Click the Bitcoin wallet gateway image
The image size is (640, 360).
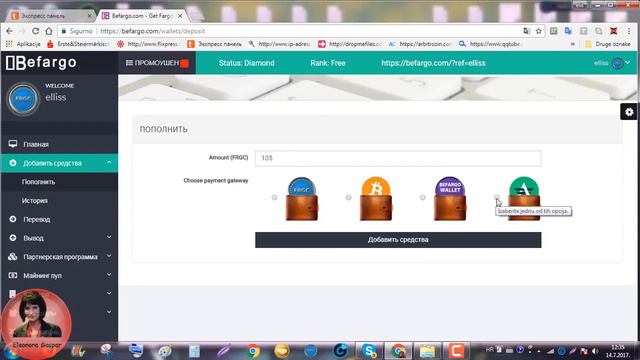(376, 199)
